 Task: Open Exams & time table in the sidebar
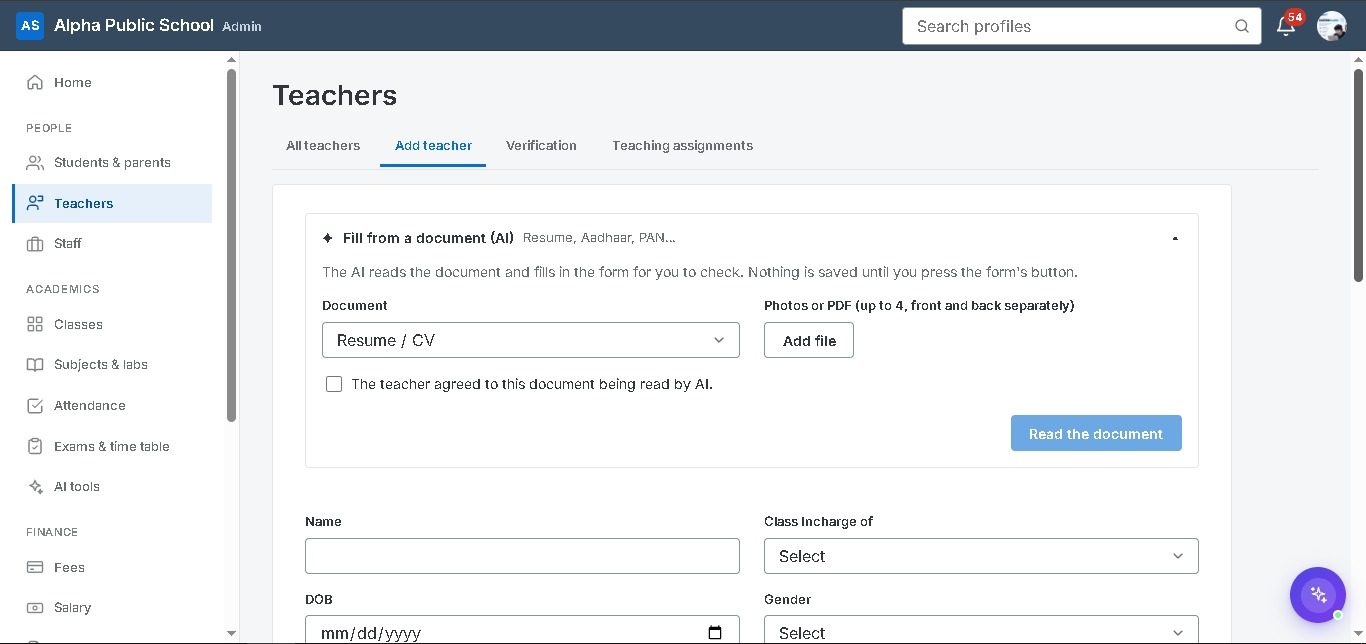pyautogui.click(x=112, y=446)
